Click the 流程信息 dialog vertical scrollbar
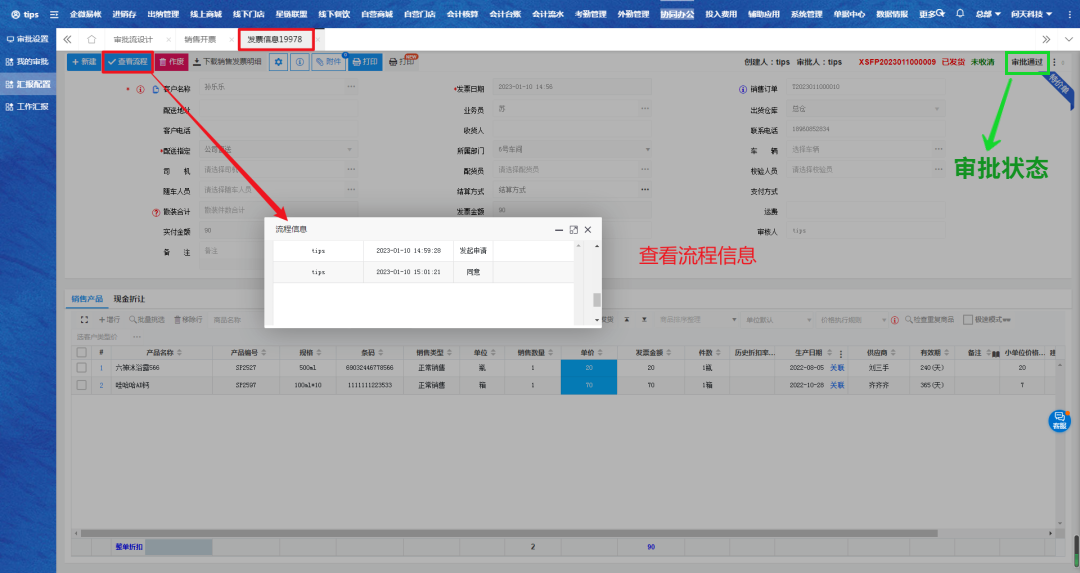 [597, 299]
